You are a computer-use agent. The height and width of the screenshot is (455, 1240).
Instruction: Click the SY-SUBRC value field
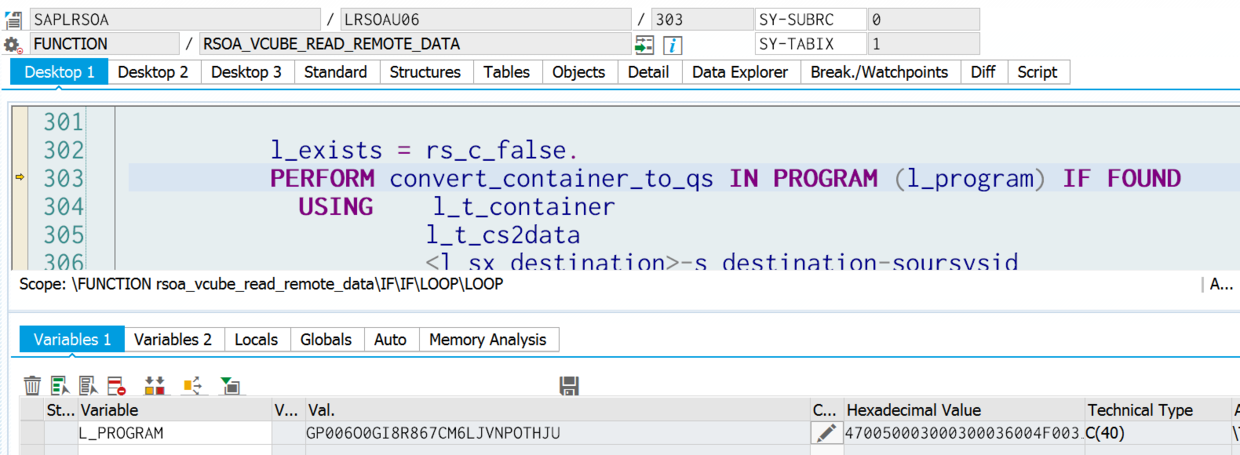(922, 20)
